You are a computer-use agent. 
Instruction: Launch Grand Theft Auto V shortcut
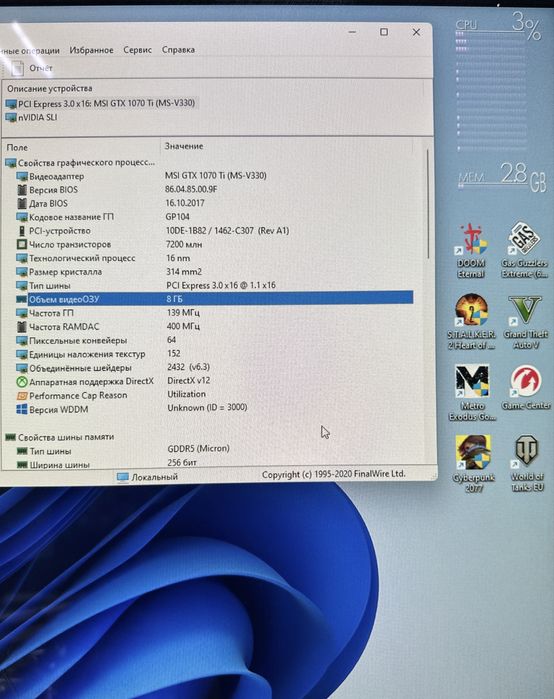point(525,322)
